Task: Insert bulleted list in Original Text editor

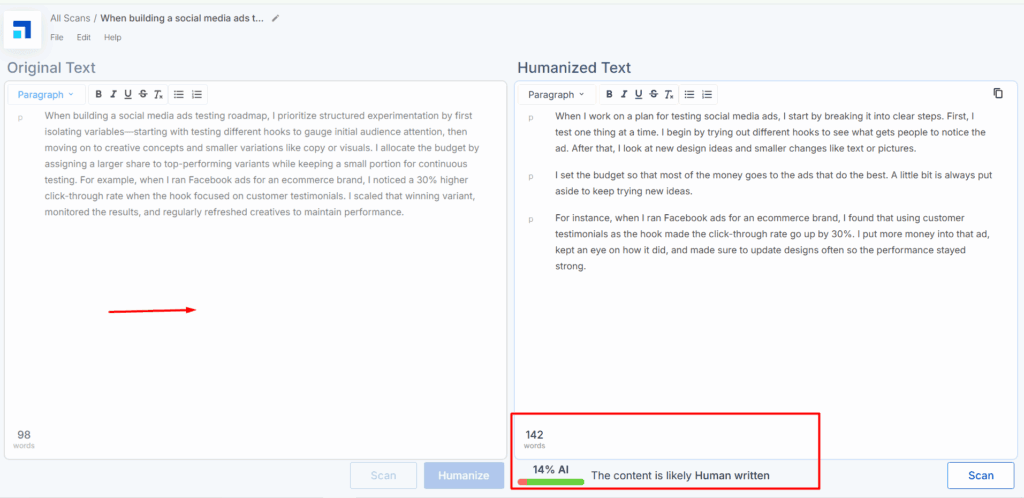Action: pos(179,94)
